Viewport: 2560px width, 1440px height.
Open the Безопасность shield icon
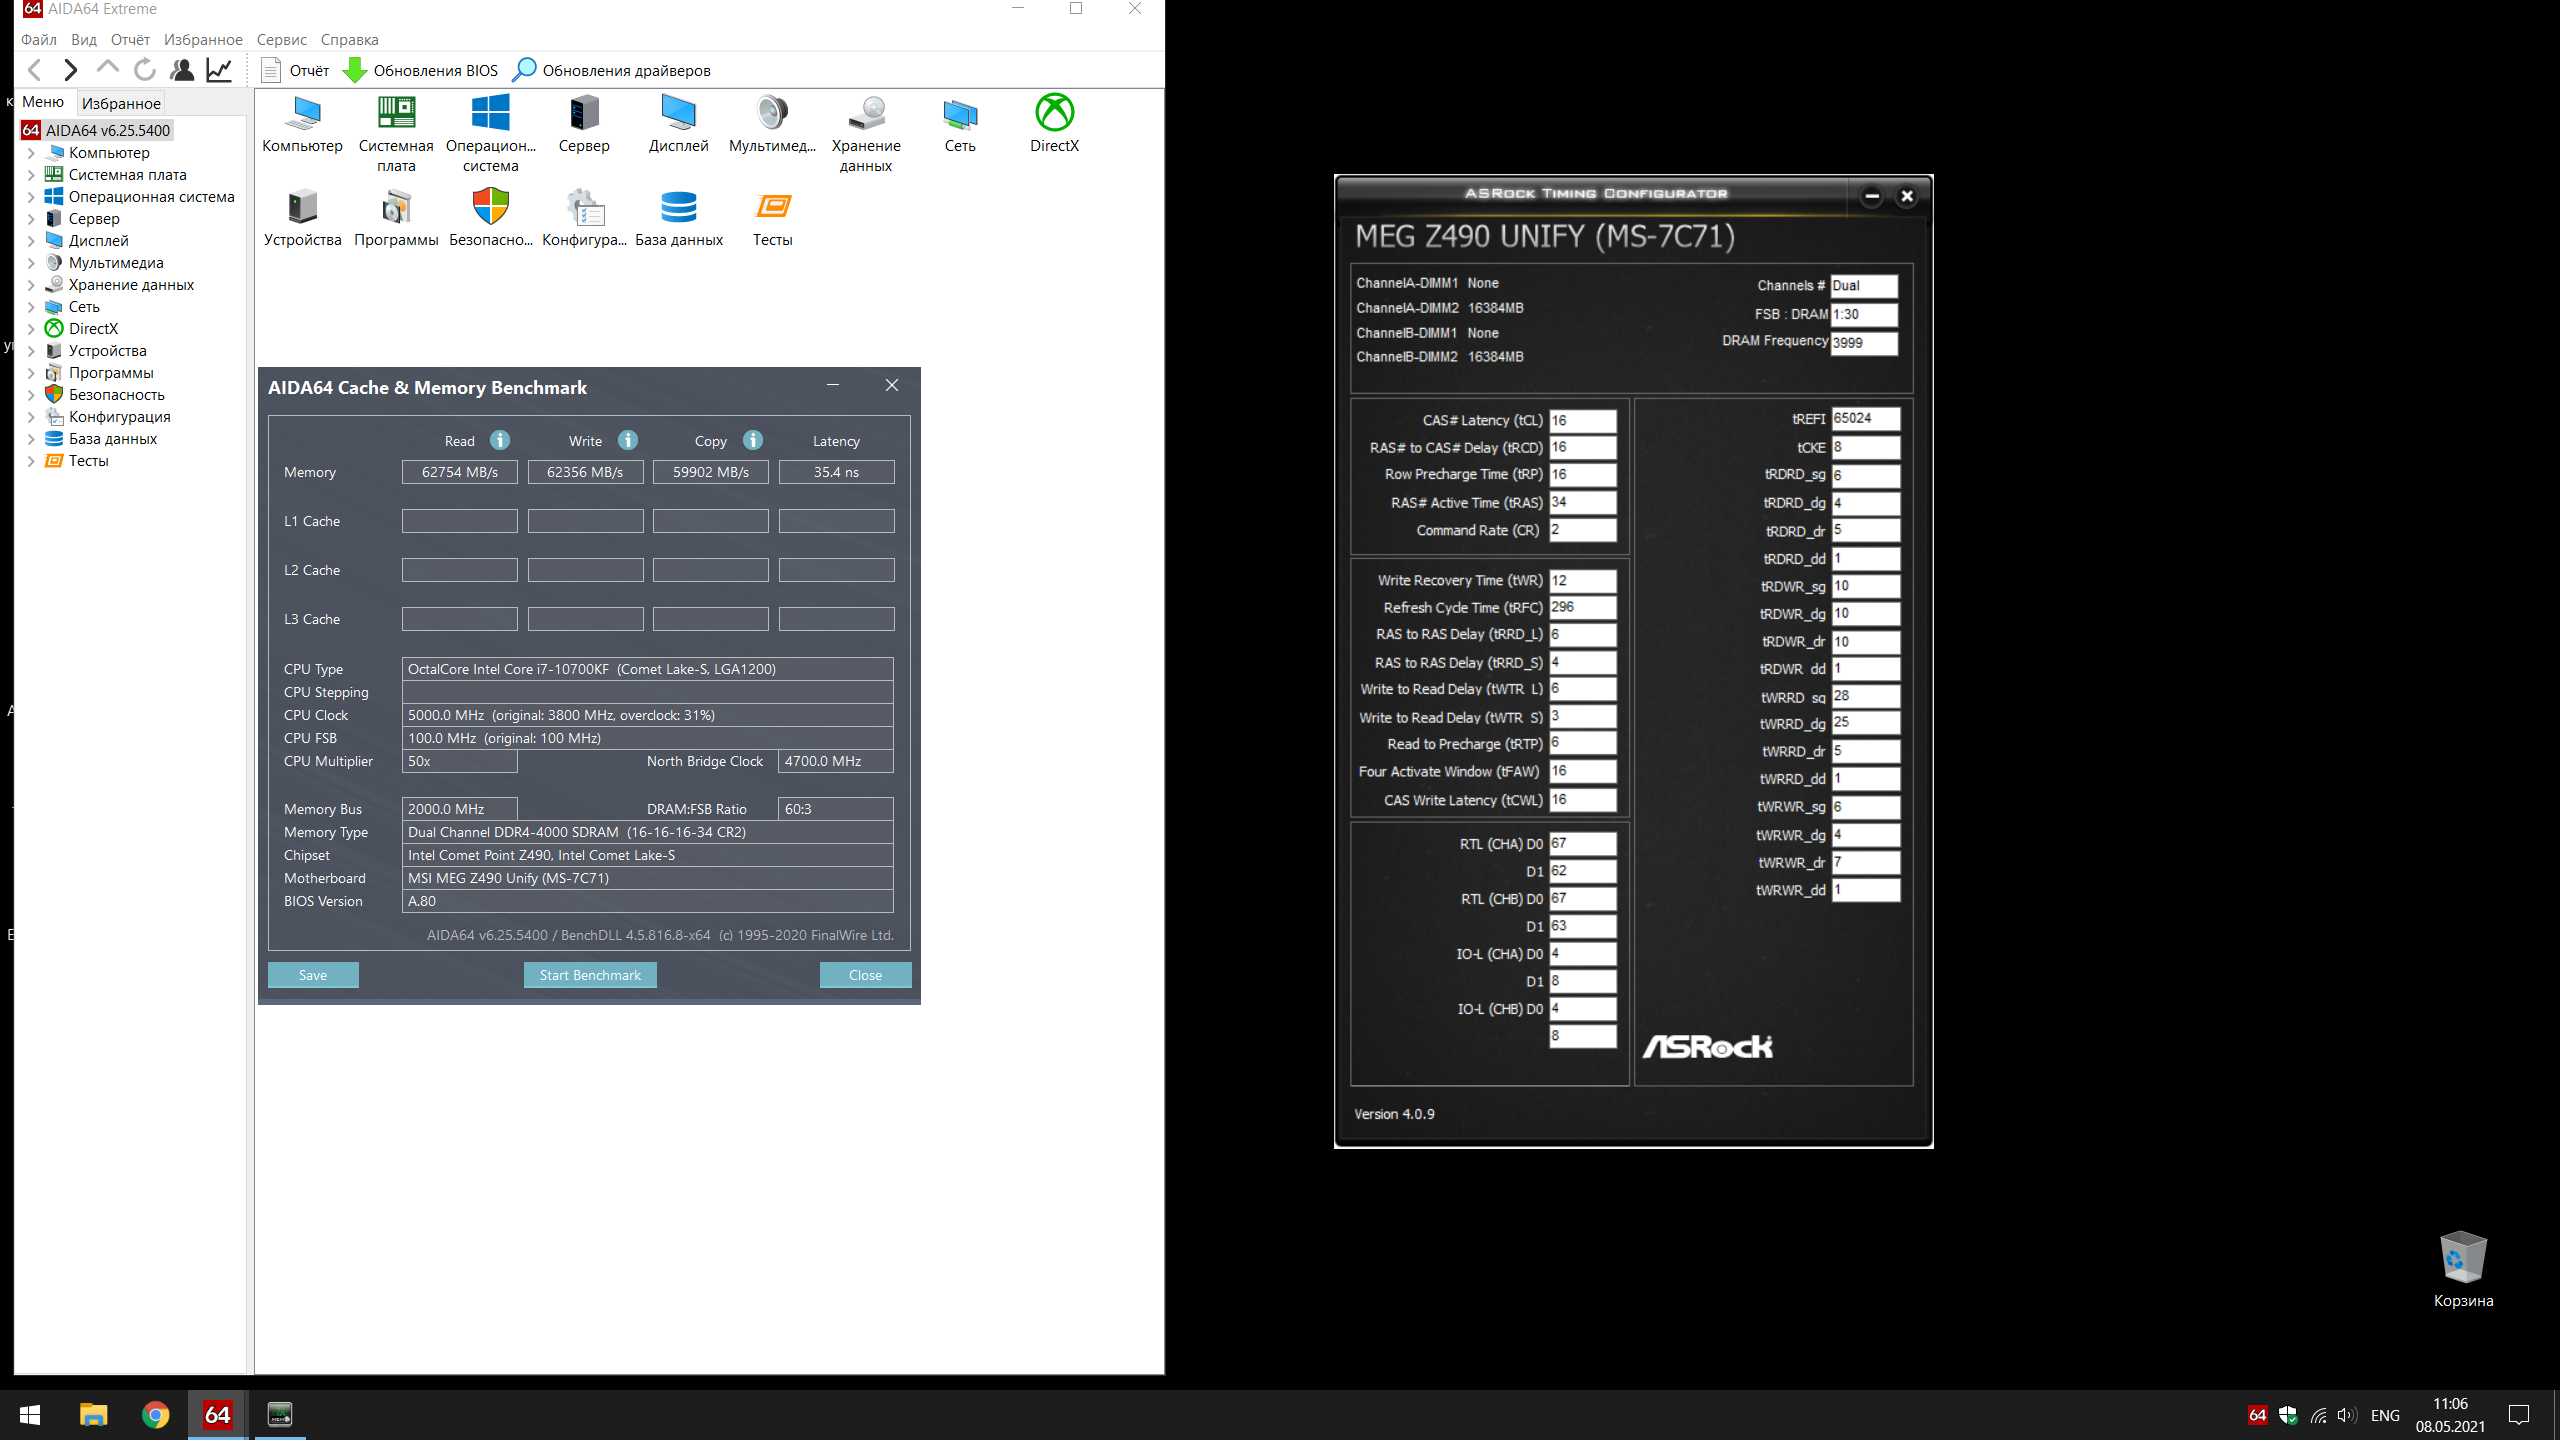[x=490, y=208]
